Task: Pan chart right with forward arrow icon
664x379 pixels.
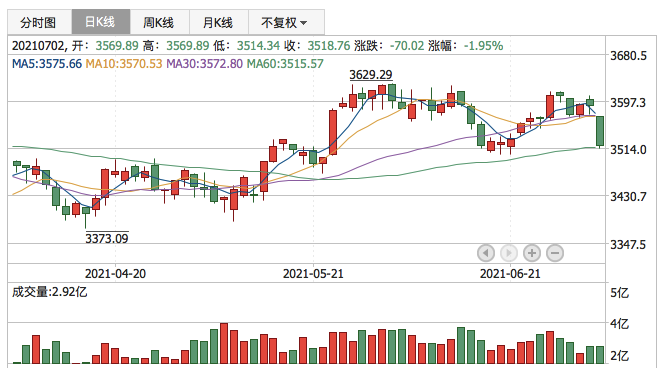Action: click(509, 253)
